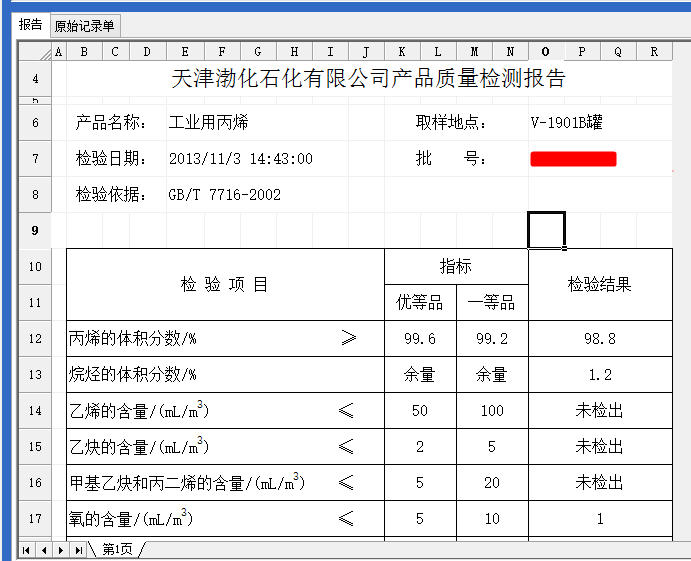
Task: Click the 余量 cell under 优等品
Action: [x=420, y=375]
